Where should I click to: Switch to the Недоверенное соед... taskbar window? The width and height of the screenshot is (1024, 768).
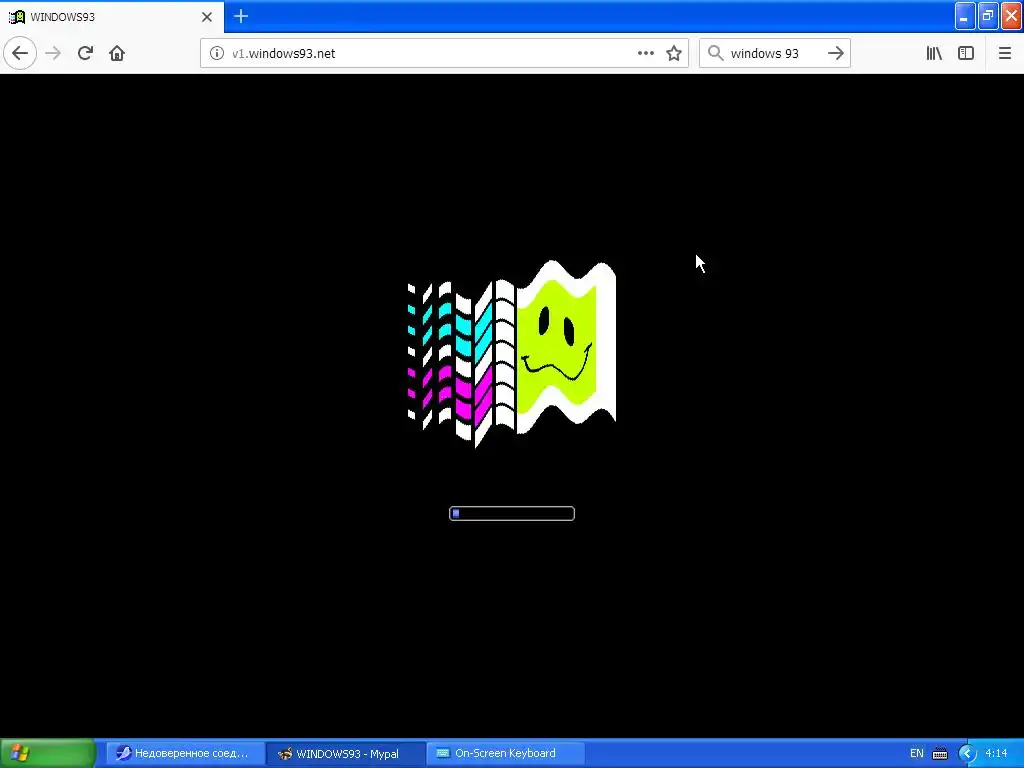coord(185,753)
